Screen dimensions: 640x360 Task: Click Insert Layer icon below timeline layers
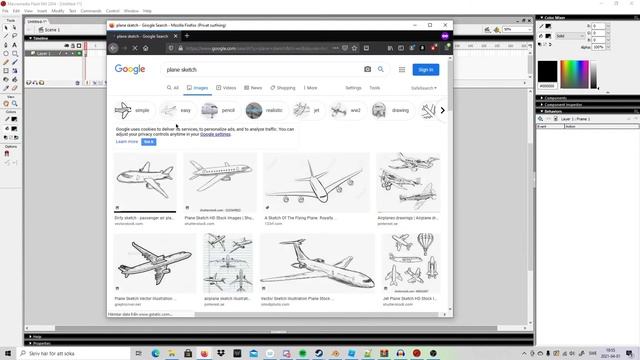click(x=29, y=83)
